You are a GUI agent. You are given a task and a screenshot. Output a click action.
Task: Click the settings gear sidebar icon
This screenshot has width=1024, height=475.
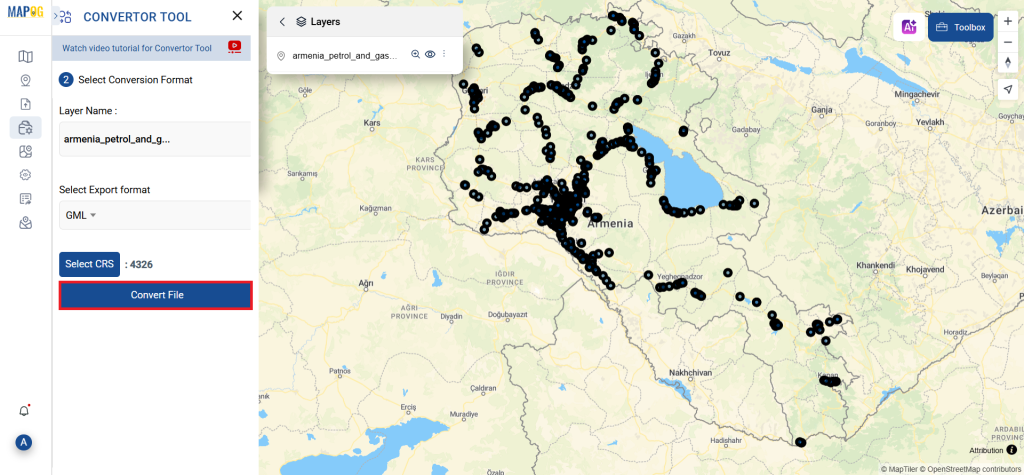point(25,174)
